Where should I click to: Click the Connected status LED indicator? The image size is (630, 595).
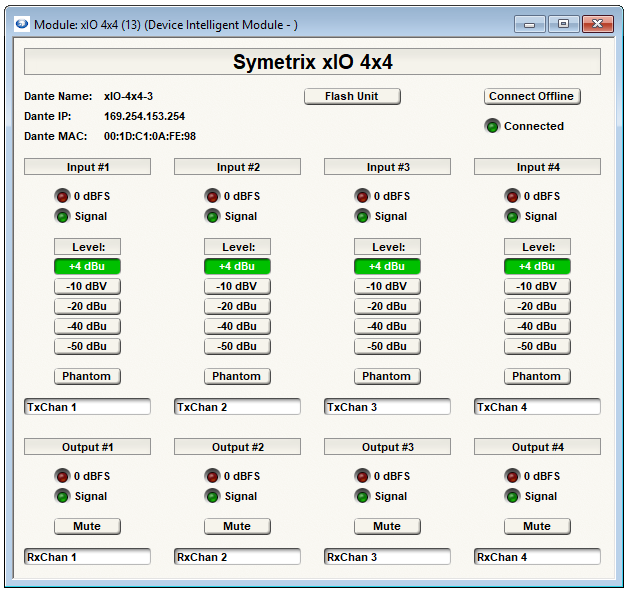click(x=492, y=126)
